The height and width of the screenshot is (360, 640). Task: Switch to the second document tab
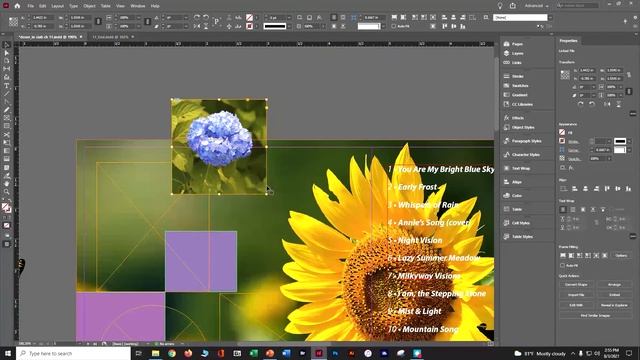point(110,37)
